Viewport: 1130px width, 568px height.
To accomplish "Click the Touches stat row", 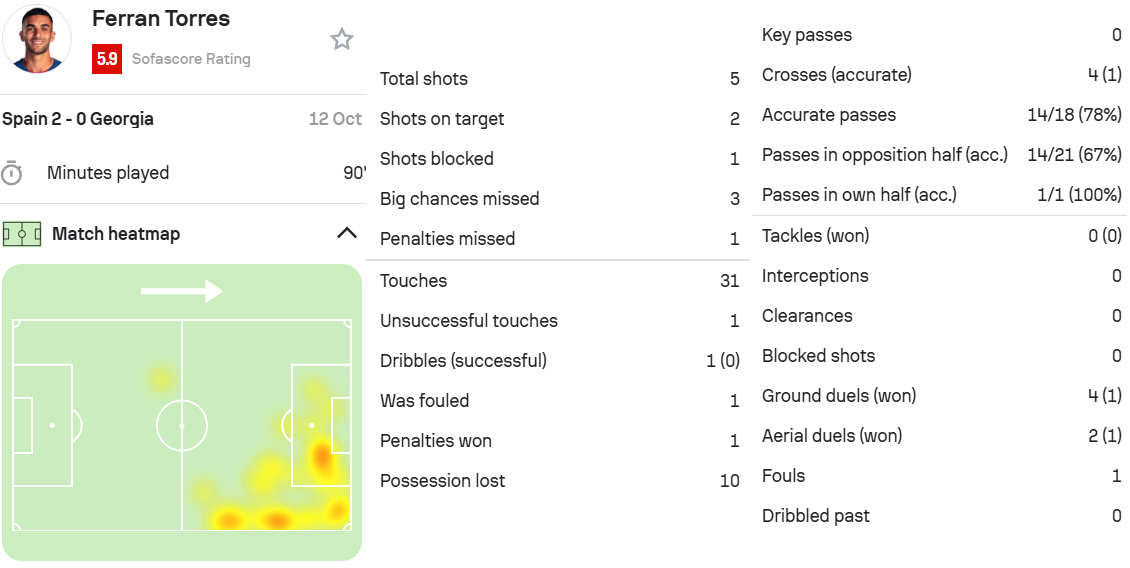I will (559, 281).
